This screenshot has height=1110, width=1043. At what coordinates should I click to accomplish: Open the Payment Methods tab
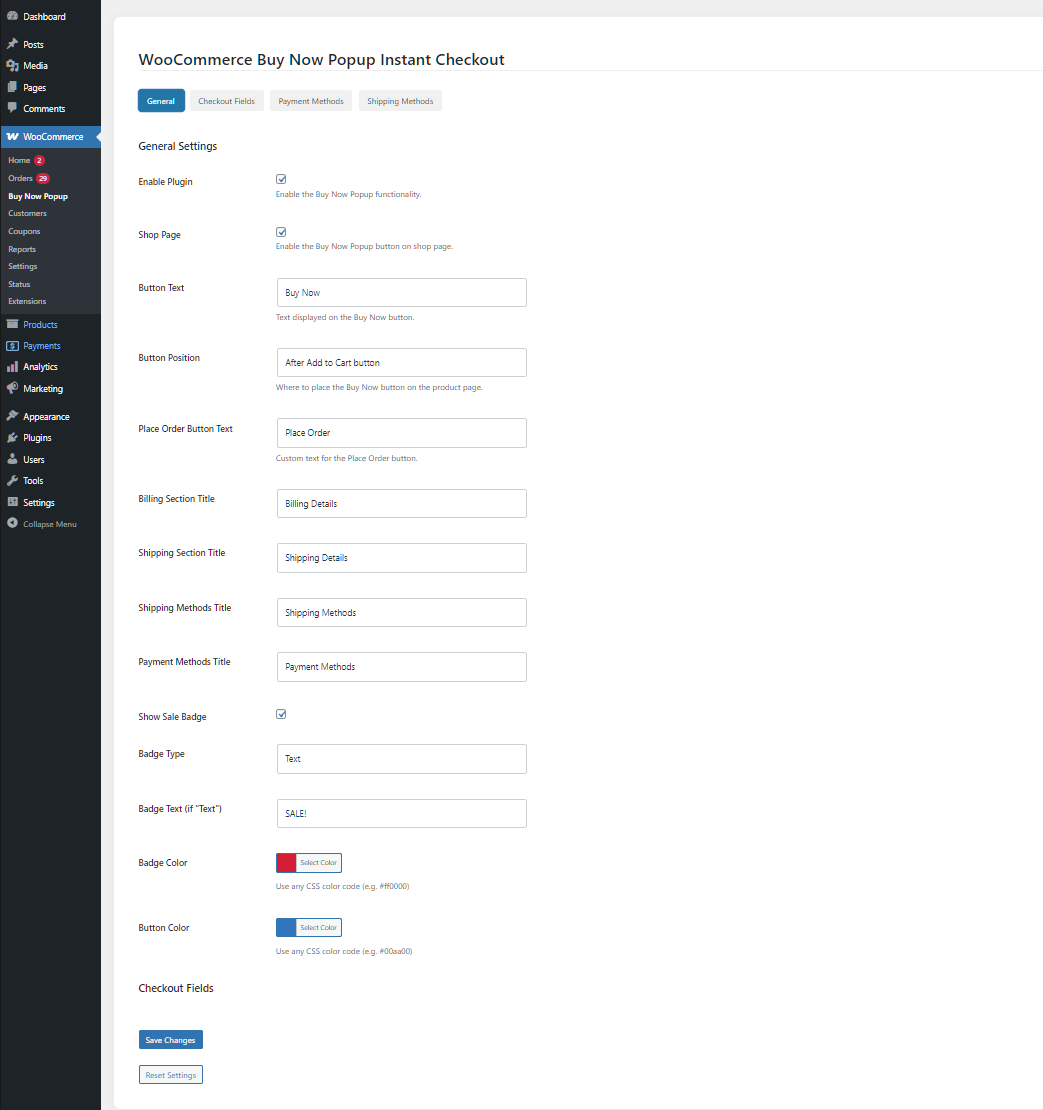pos(311,101)
